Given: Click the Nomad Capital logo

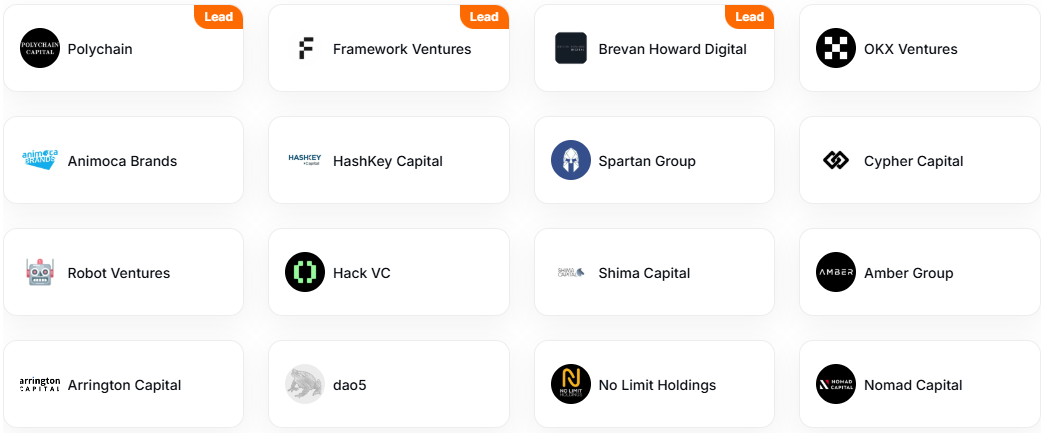Looking at the screenshot, I should click(x=836, y=384).
